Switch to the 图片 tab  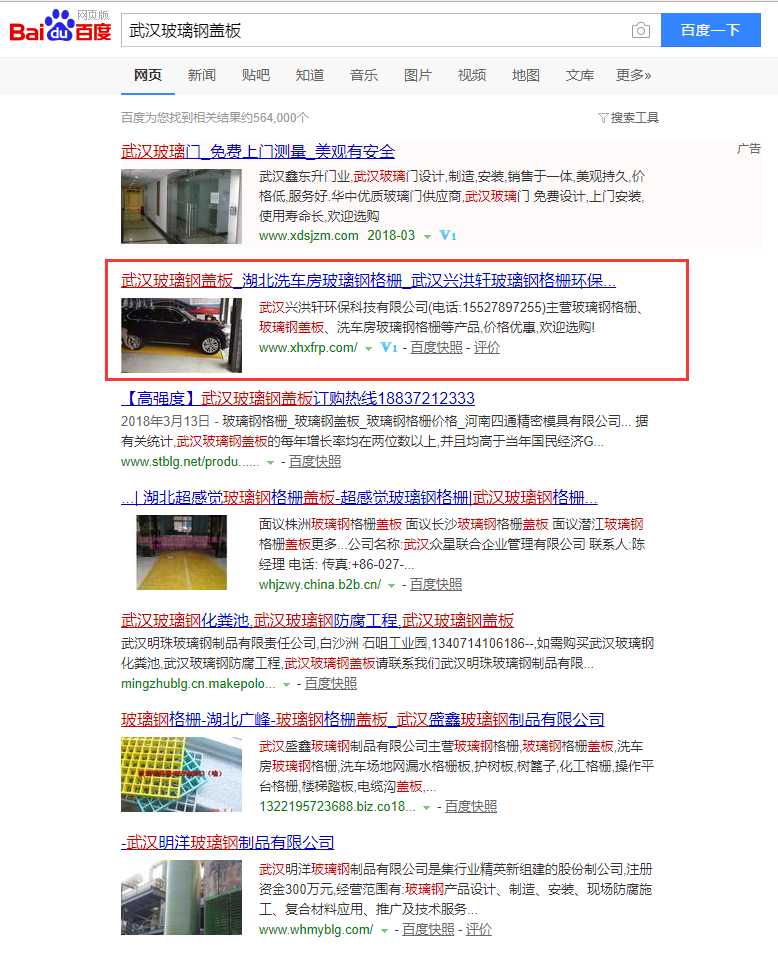tap(417, 75)
